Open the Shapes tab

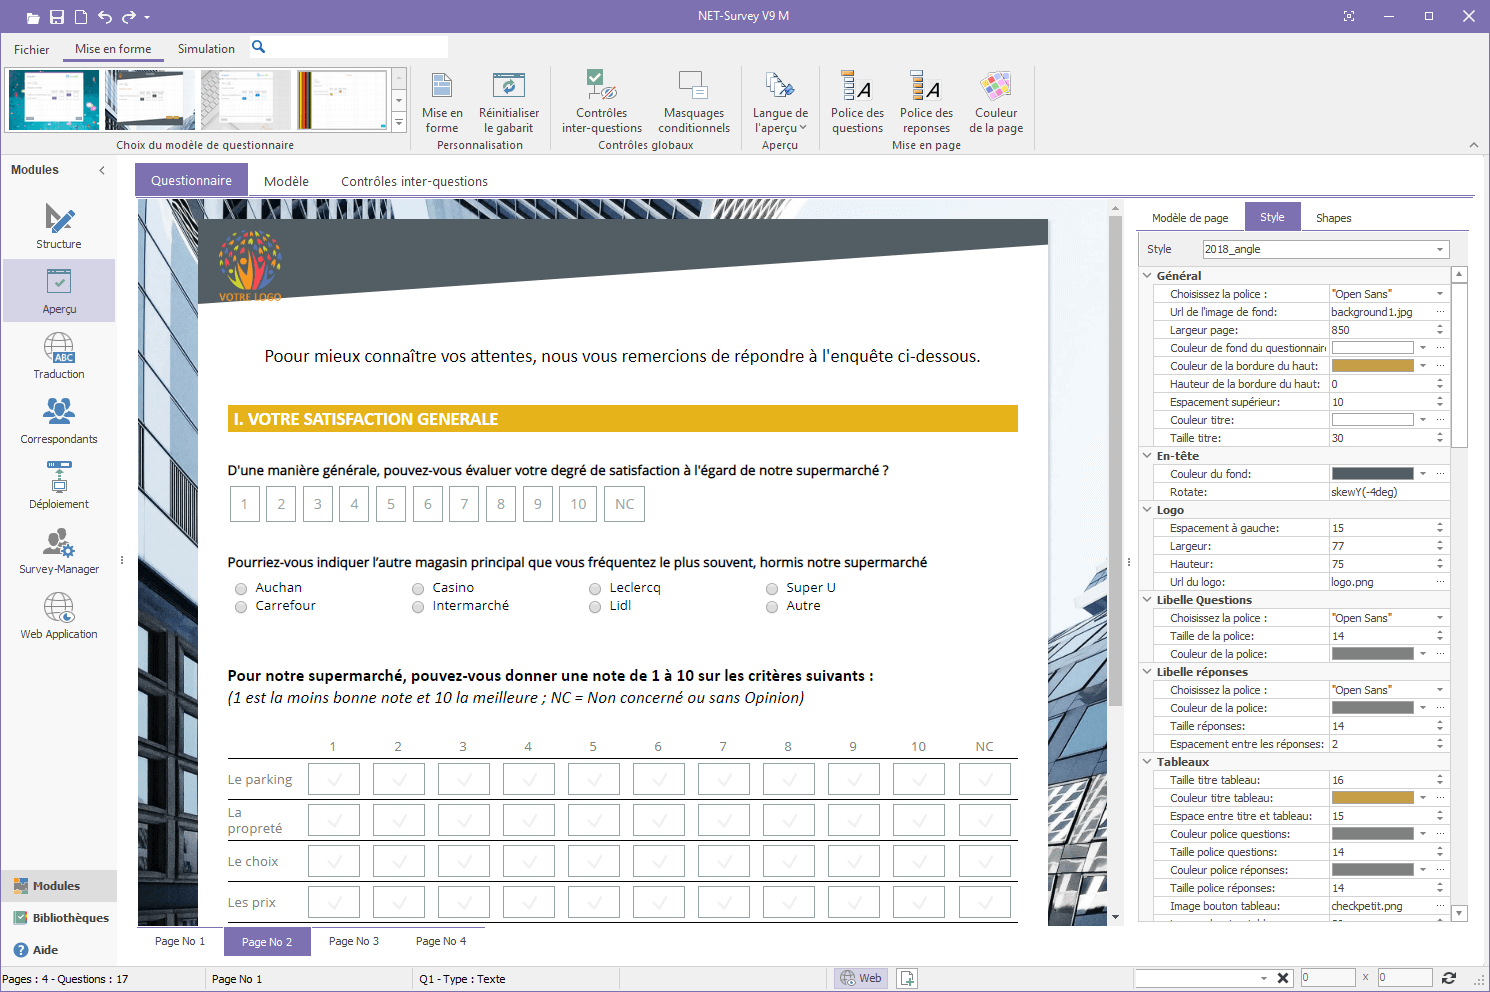point(1333,217)
